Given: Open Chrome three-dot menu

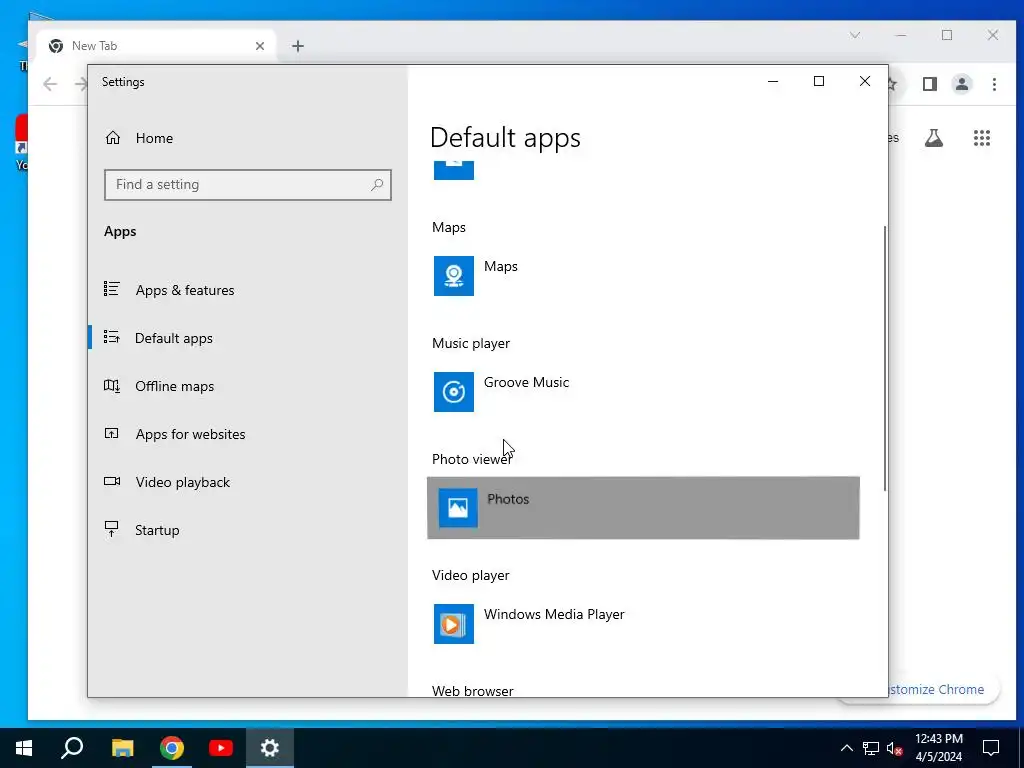Looking at the screenshot, I should pos(994,84).
